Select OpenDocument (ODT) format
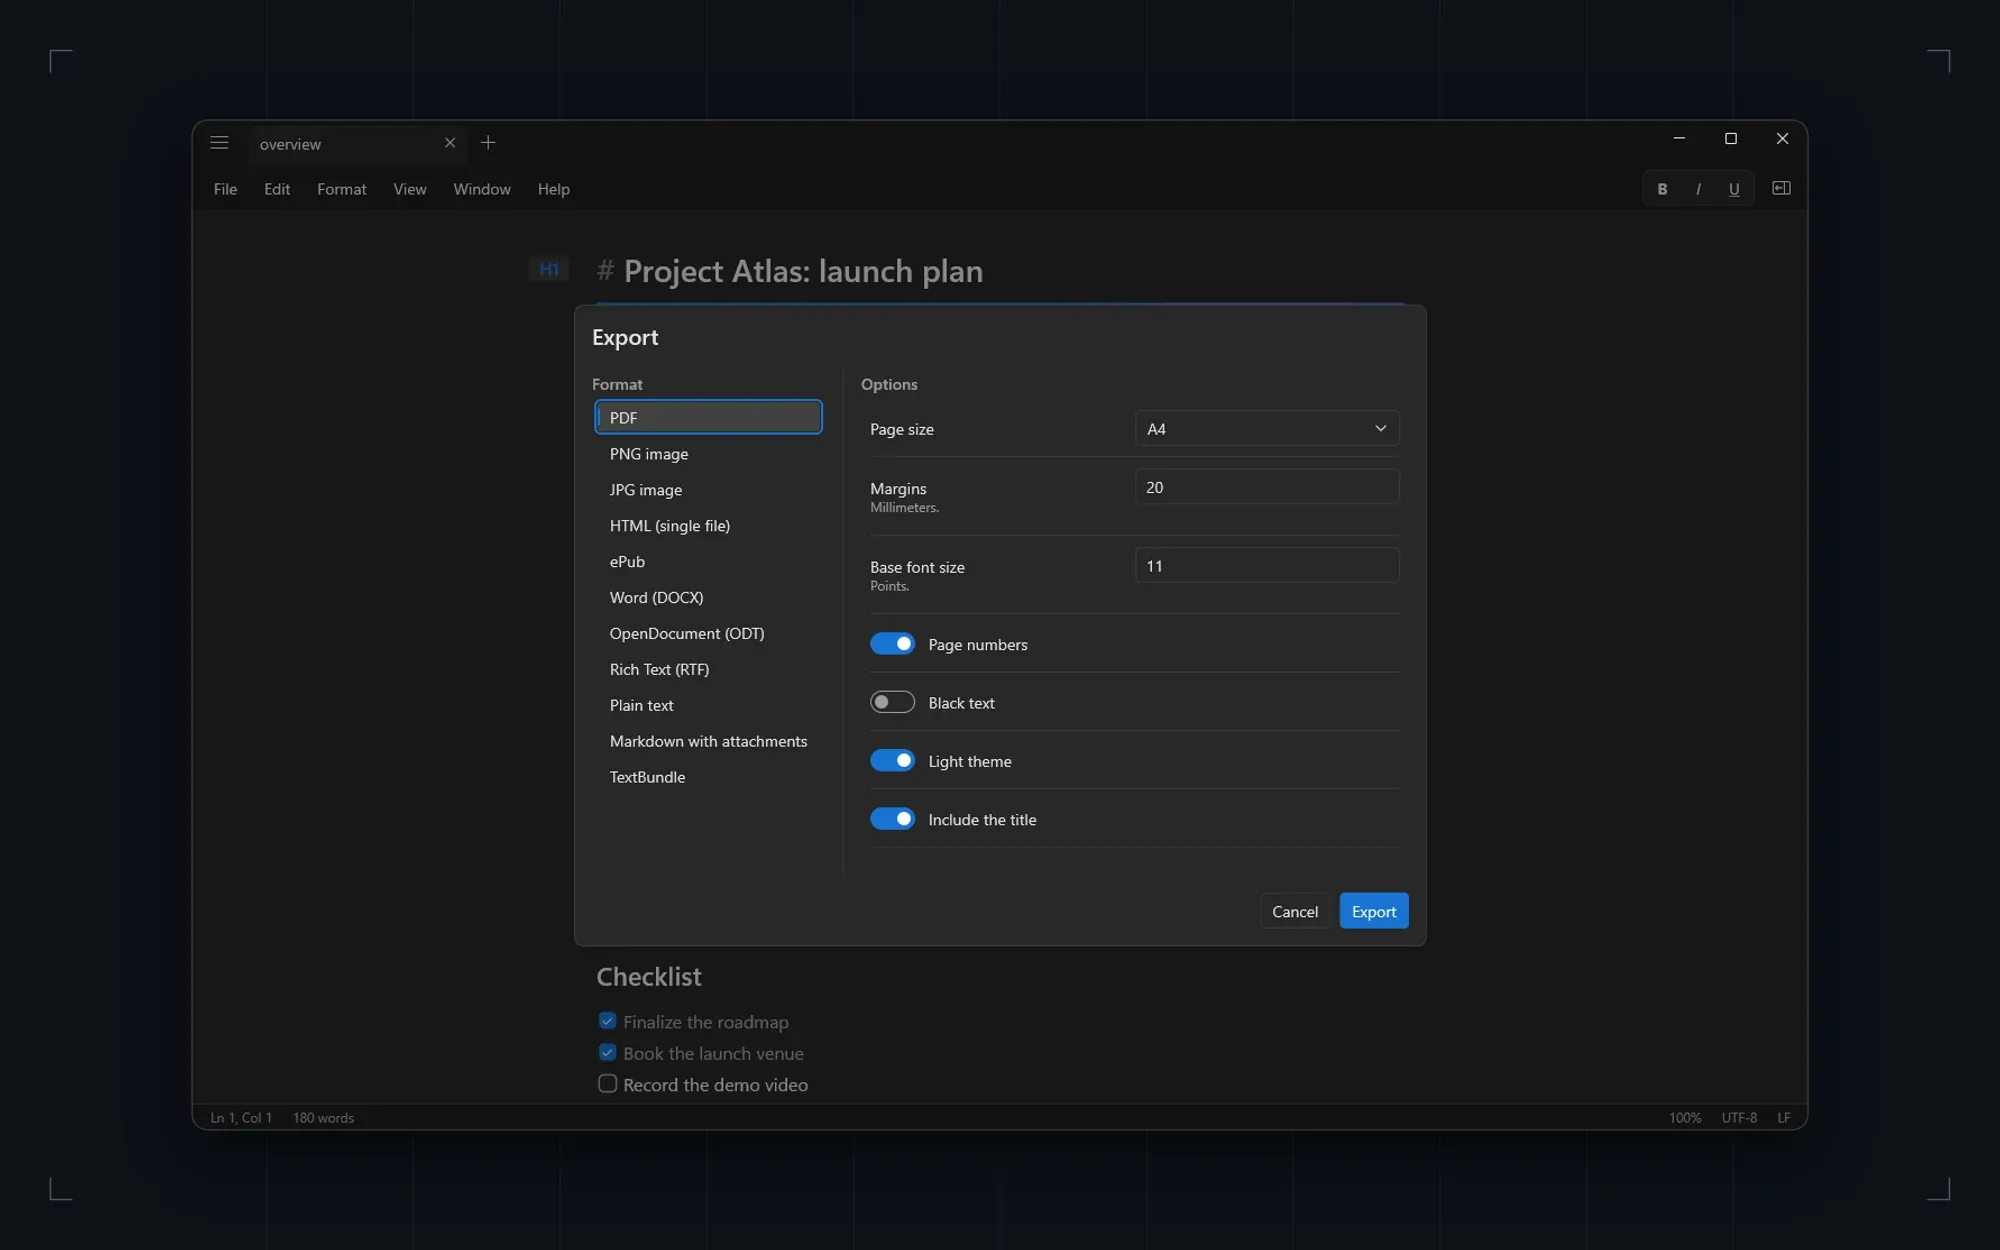The height and width of the screenshot is (1250, 2000). click(708, 634)
